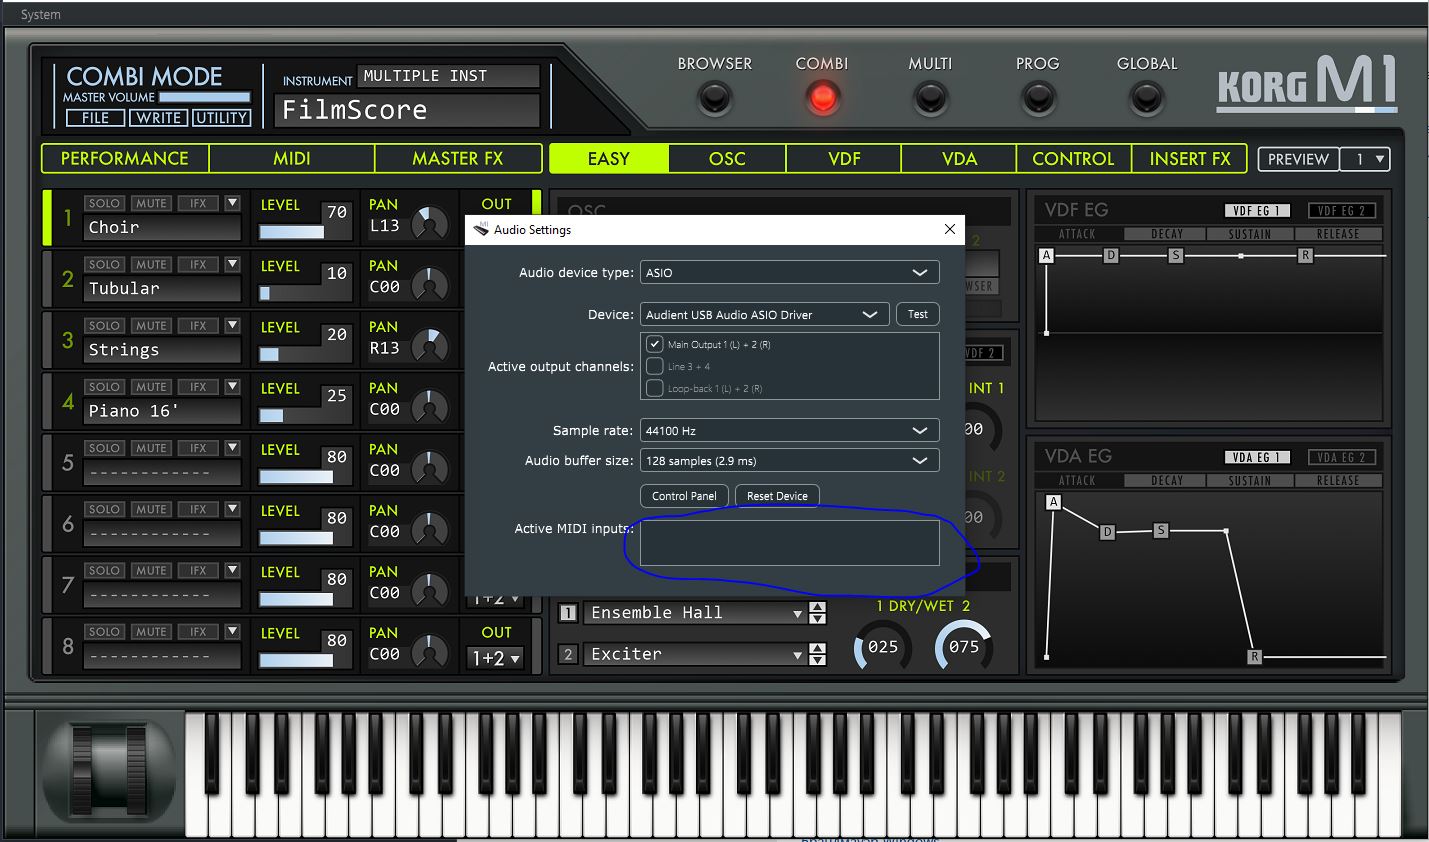The image size is (1429, 842).
Task: Adjust the Choir PAN knob
Action: [430, 224]
